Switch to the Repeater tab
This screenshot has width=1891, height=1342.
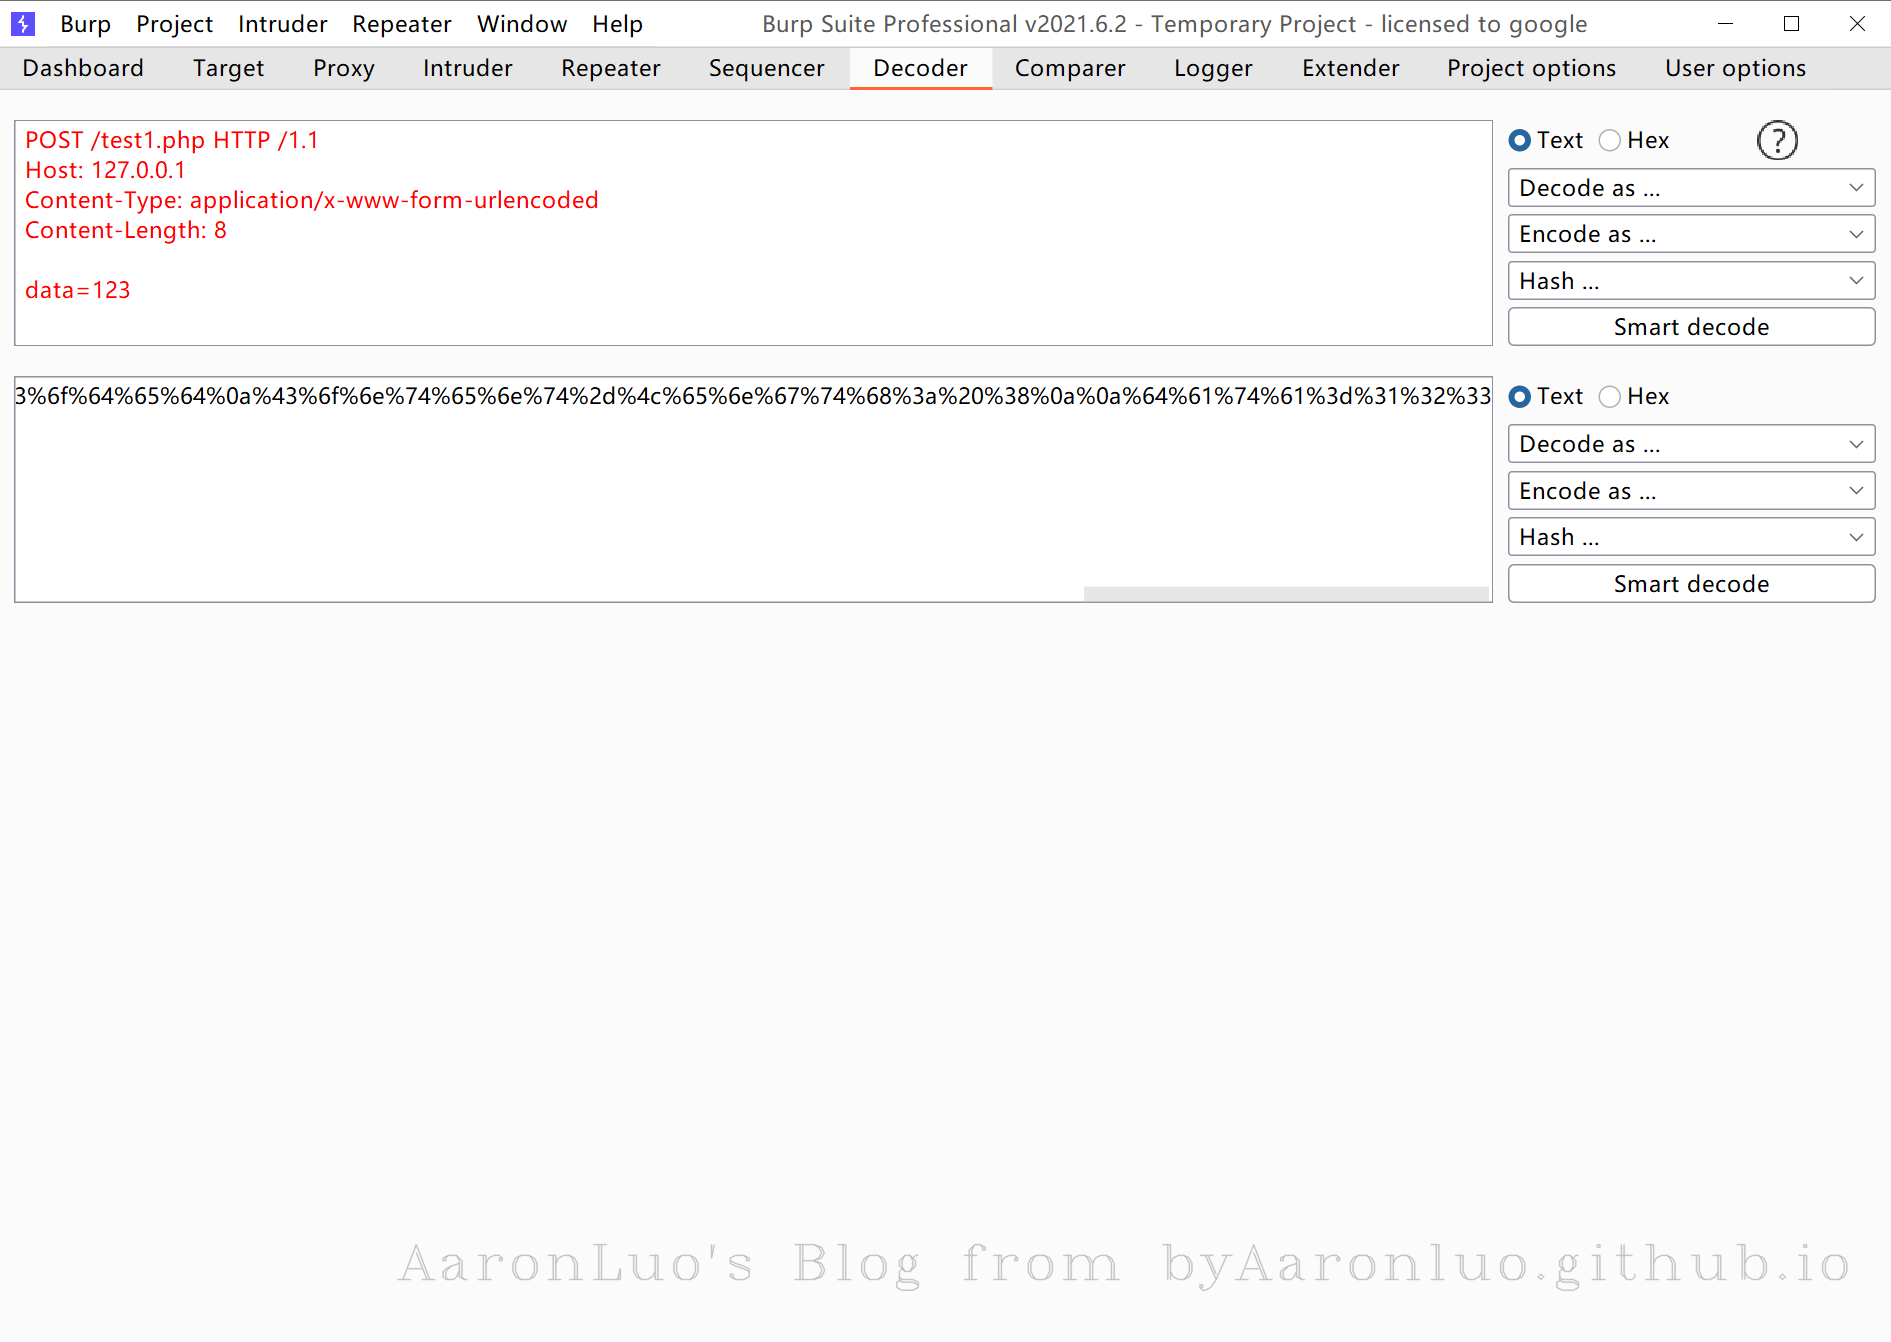(610, 68)
